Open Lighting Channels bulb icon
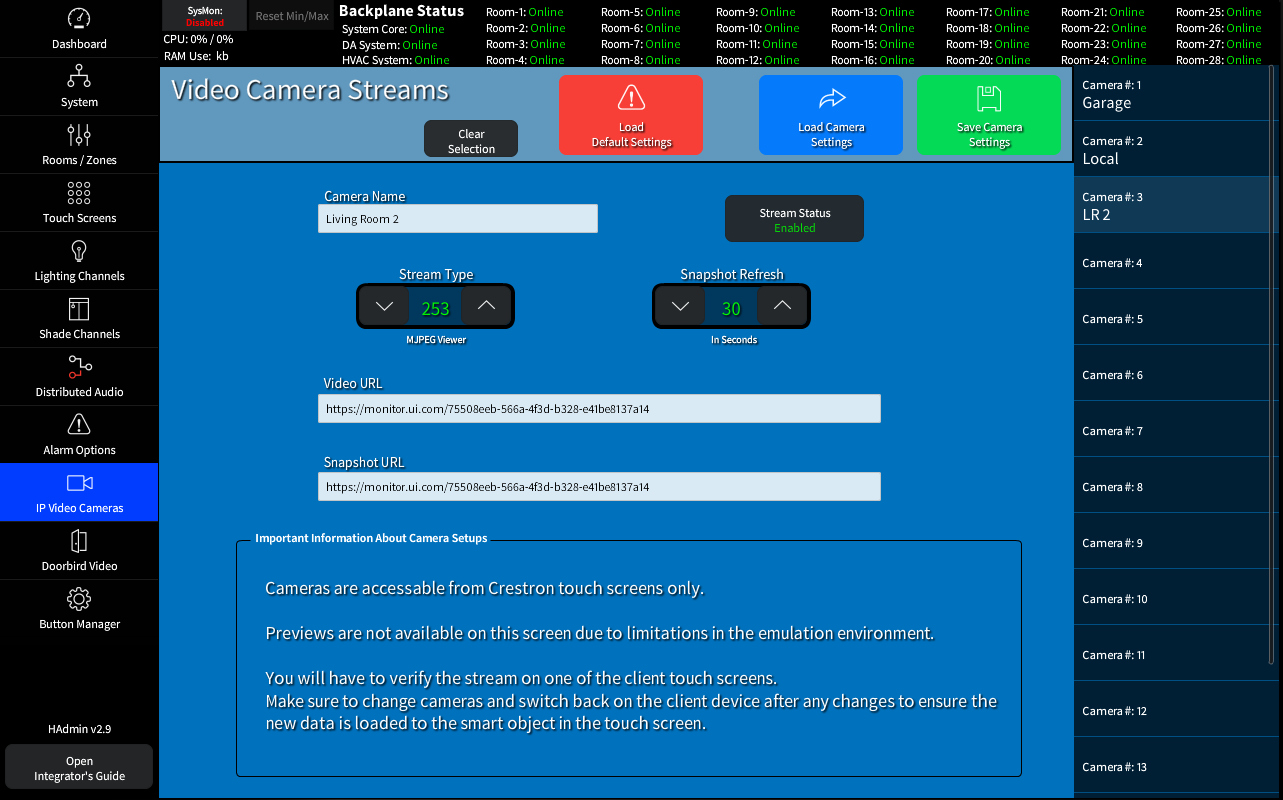1283x800 pixels. point(79,250)
